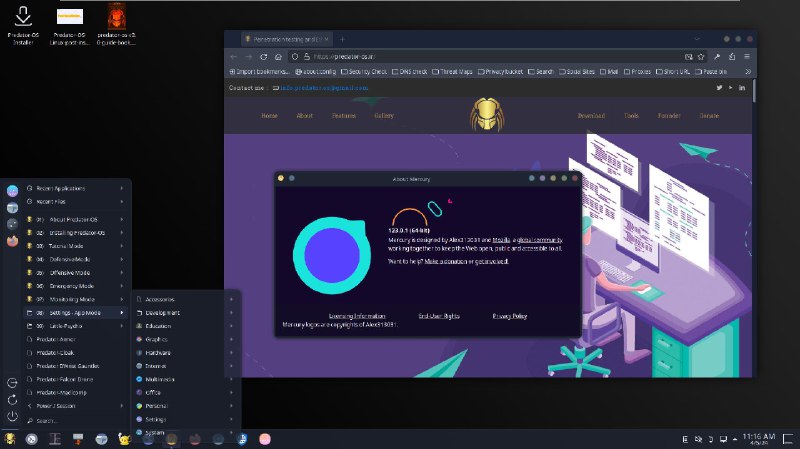Click Download in the website navigation
800x449 pixels.
591,116
